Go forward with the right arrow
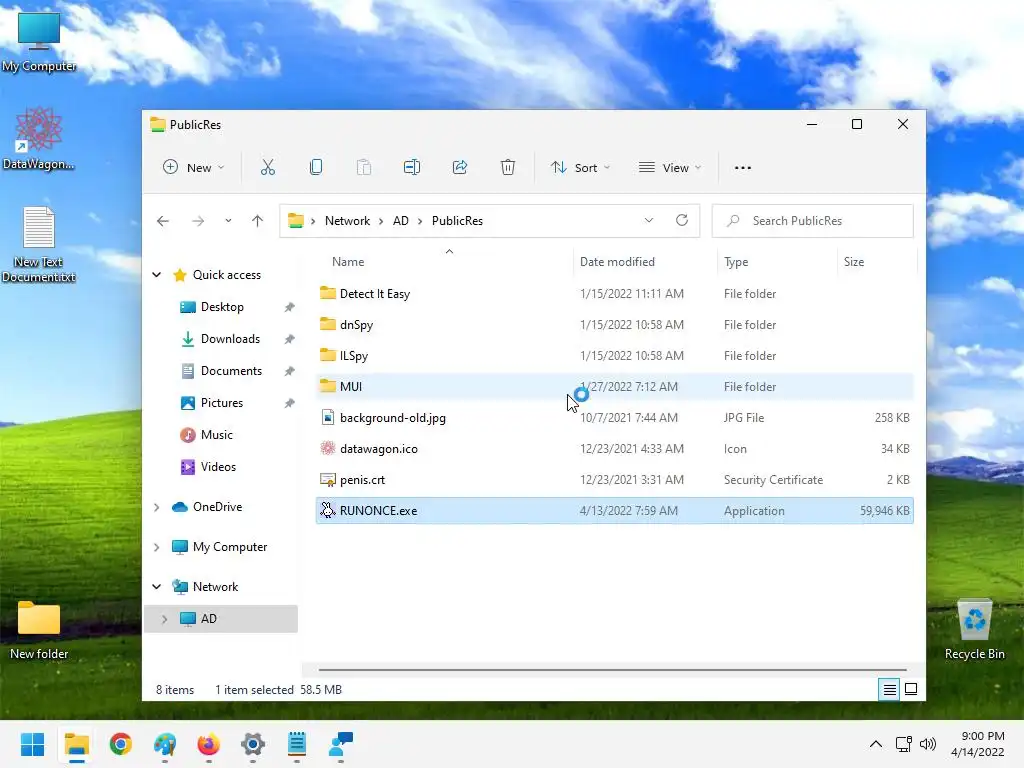The image size is (1024, 768). click(x=198, y=221)
